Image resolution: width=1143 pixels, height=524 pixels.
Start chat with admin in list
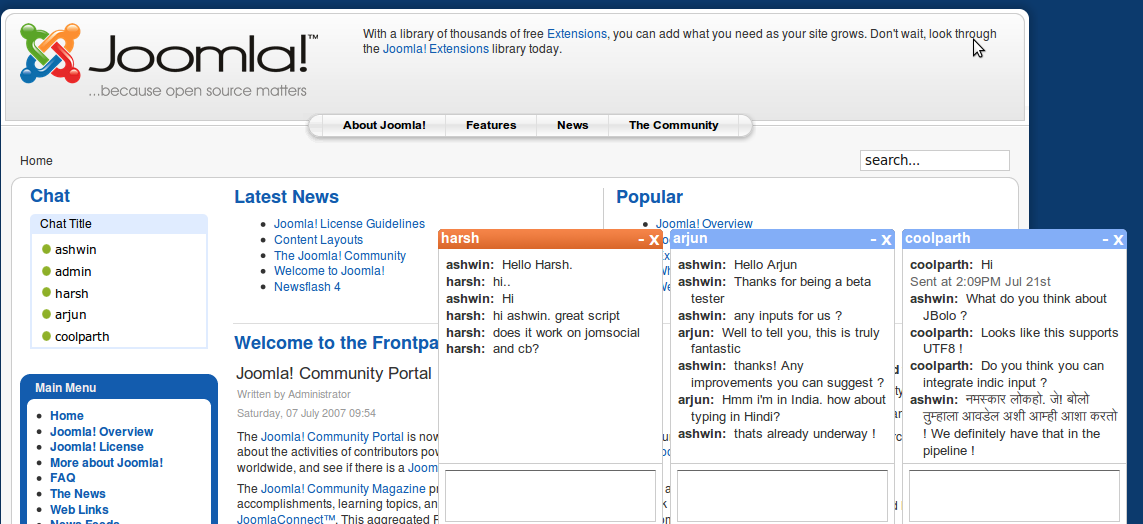point(73,272)
